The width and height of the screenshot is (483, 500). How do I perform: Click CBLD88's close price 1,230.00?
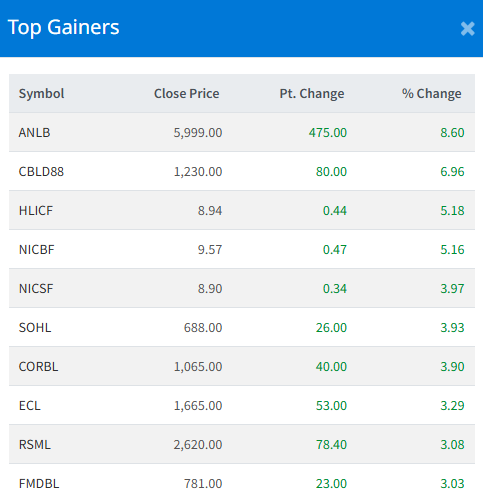pos(198,172)
